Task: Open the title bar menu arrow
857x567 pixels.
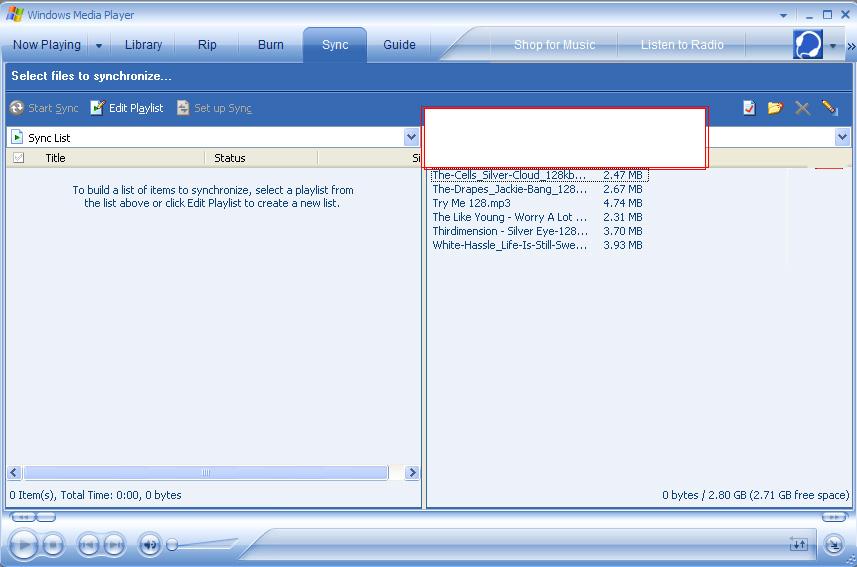Action: (783, 15)
